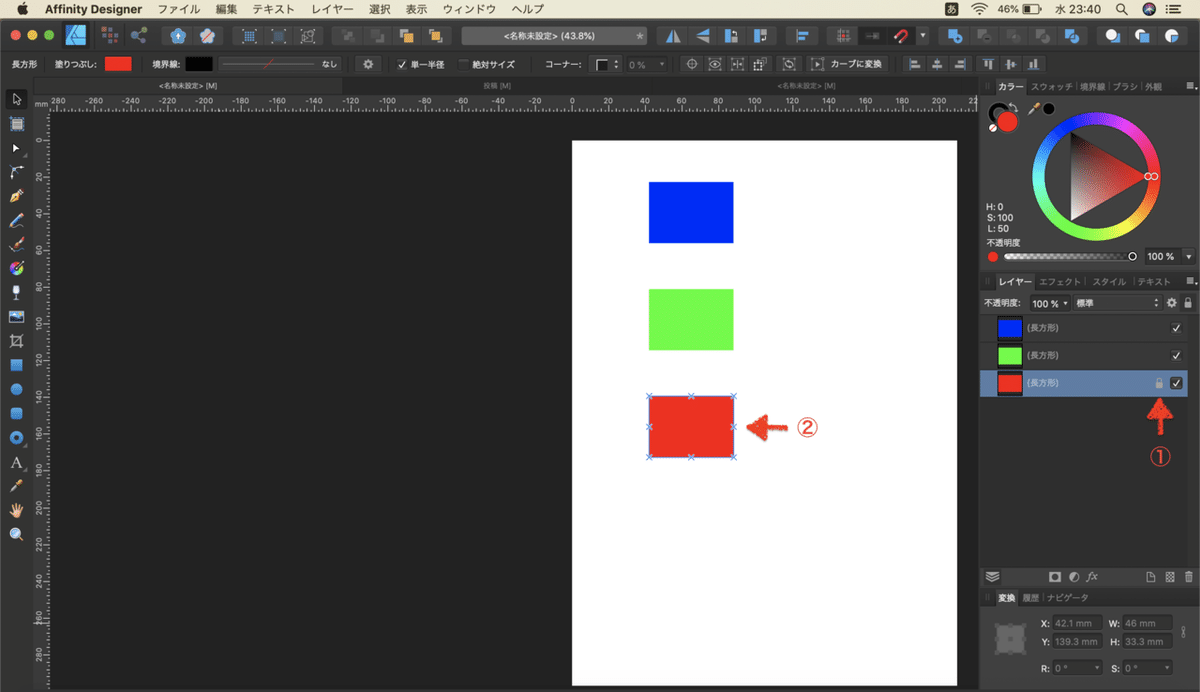Open the layer opacity 100 % dropdown
This screenshot has height=692, width=1200.
(1050, 303)
